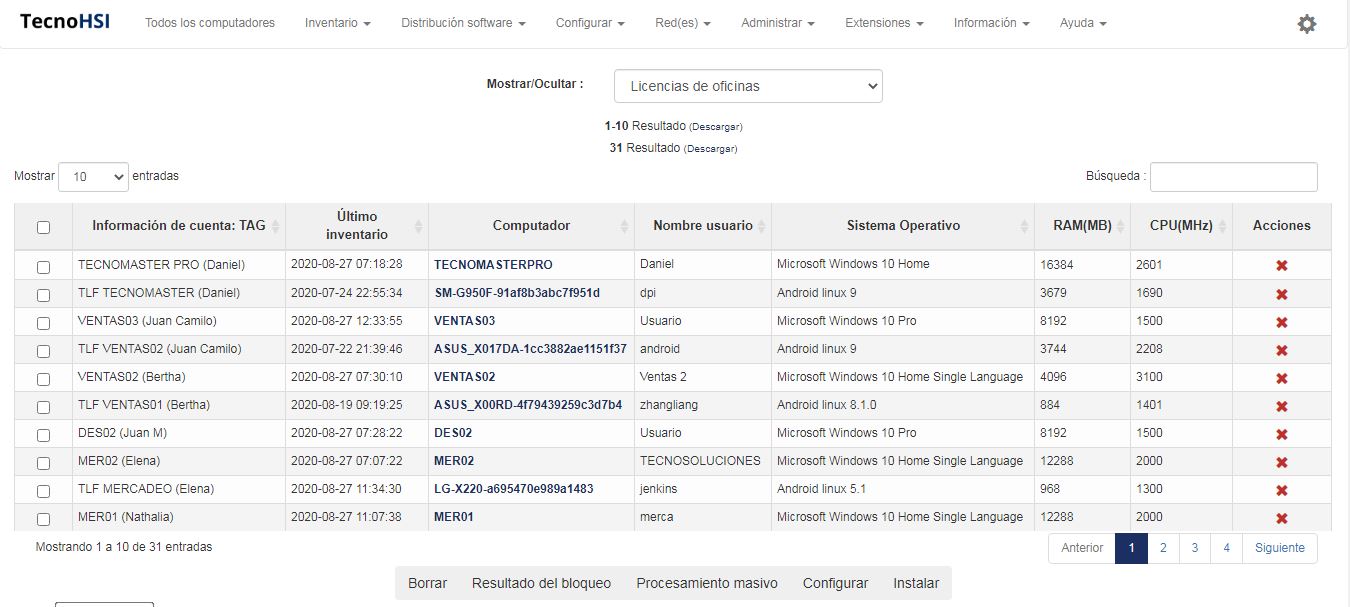This screenshot has width=1350, height=607.
Task: Open the TECNOMASTERPRO computer link
Action: tap(493, 265)
